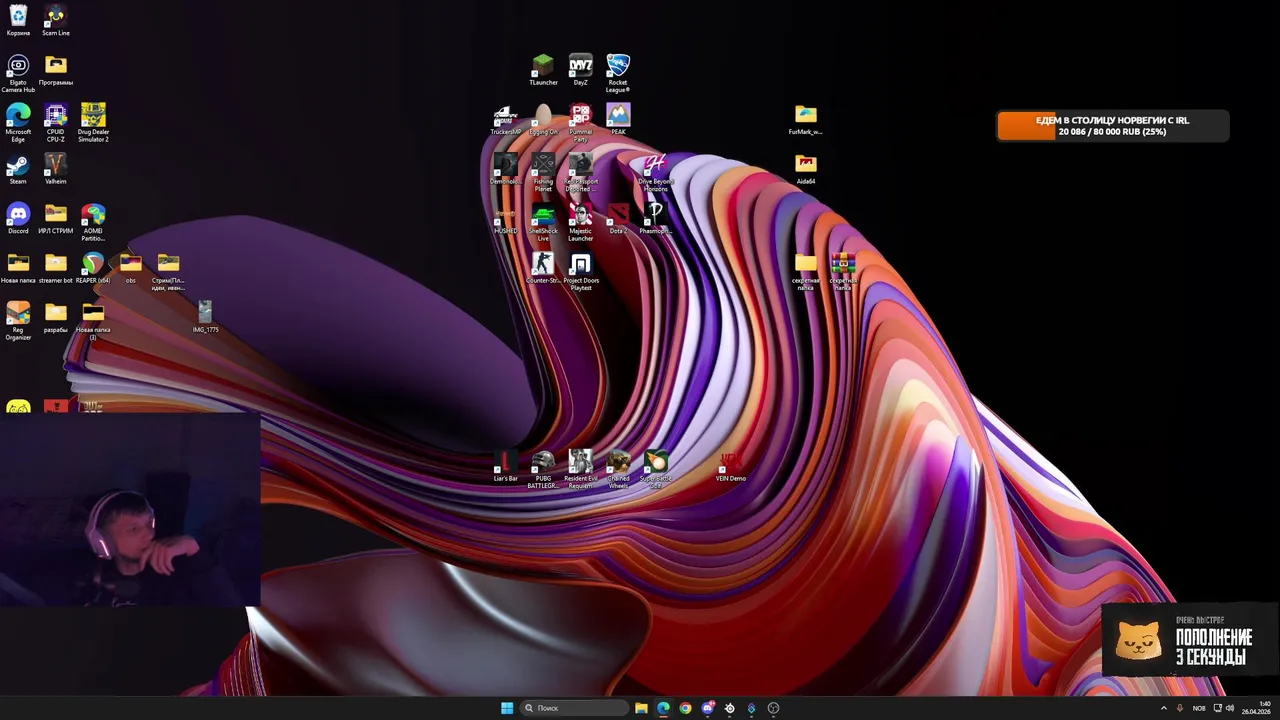Screen dimensions: 1280x720
Task: Open the Discord desktop shortcut
Action: (18, 219)
